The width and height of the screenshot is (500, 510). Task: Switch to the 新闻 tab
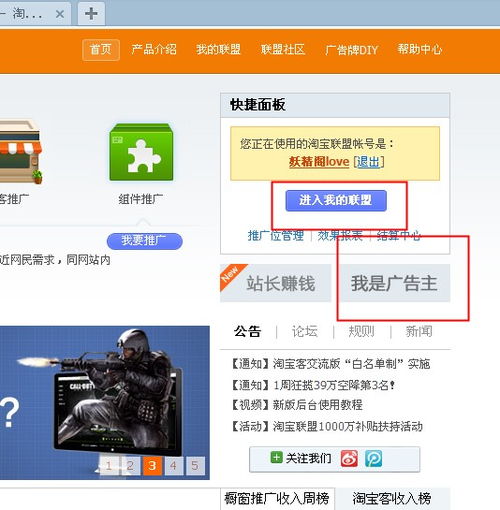tap(419, 331)
